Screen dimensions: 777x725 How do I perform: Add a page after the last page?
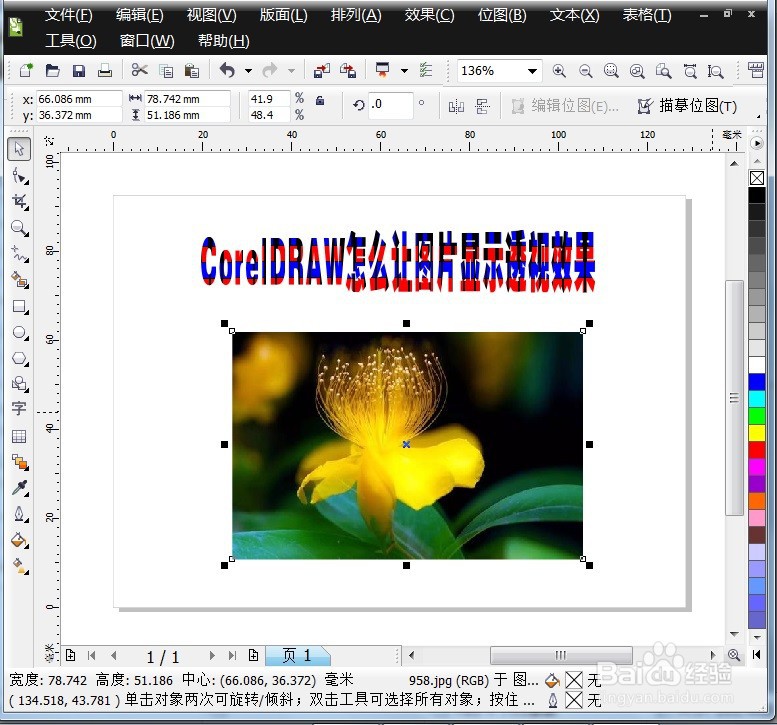pos(254,655)
